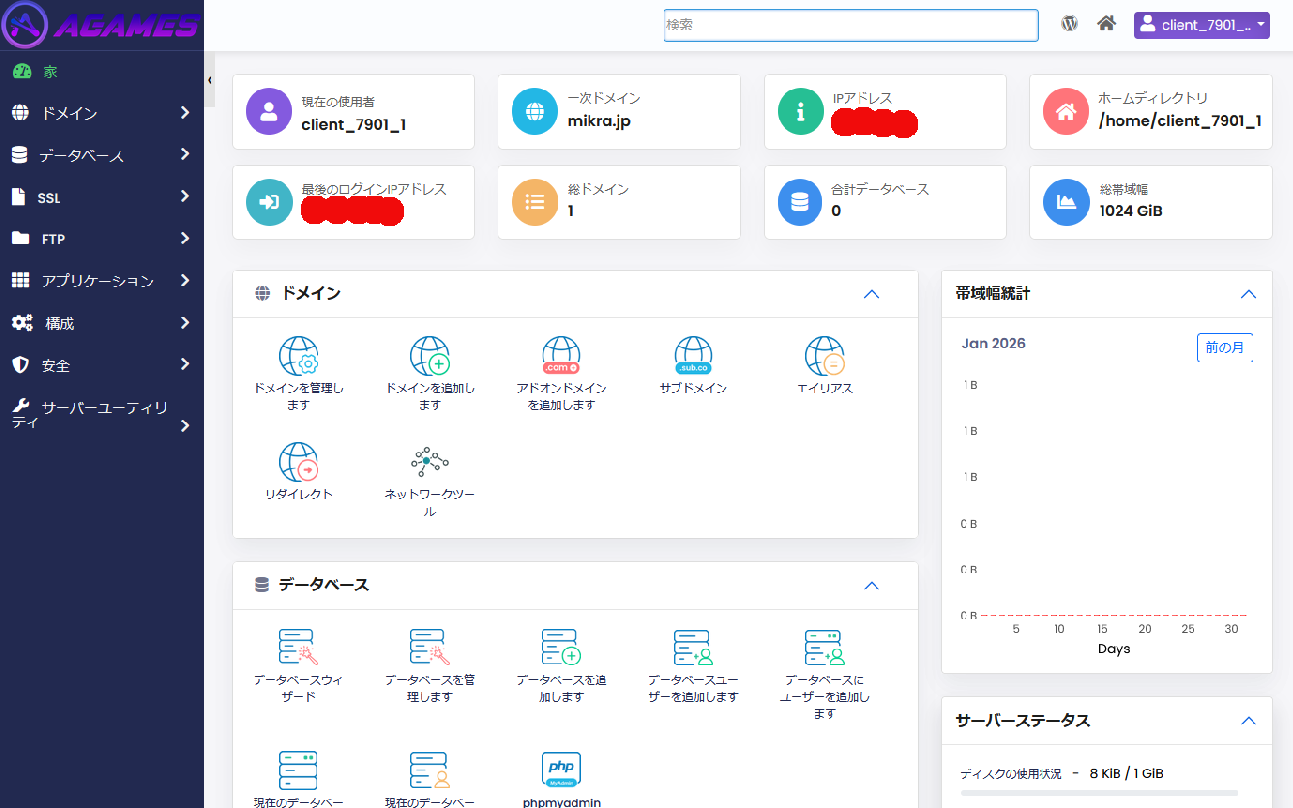Collapse the ドメイン panel chevron
The width and height of the screenshot is (1293, 808).
point(871,294)
